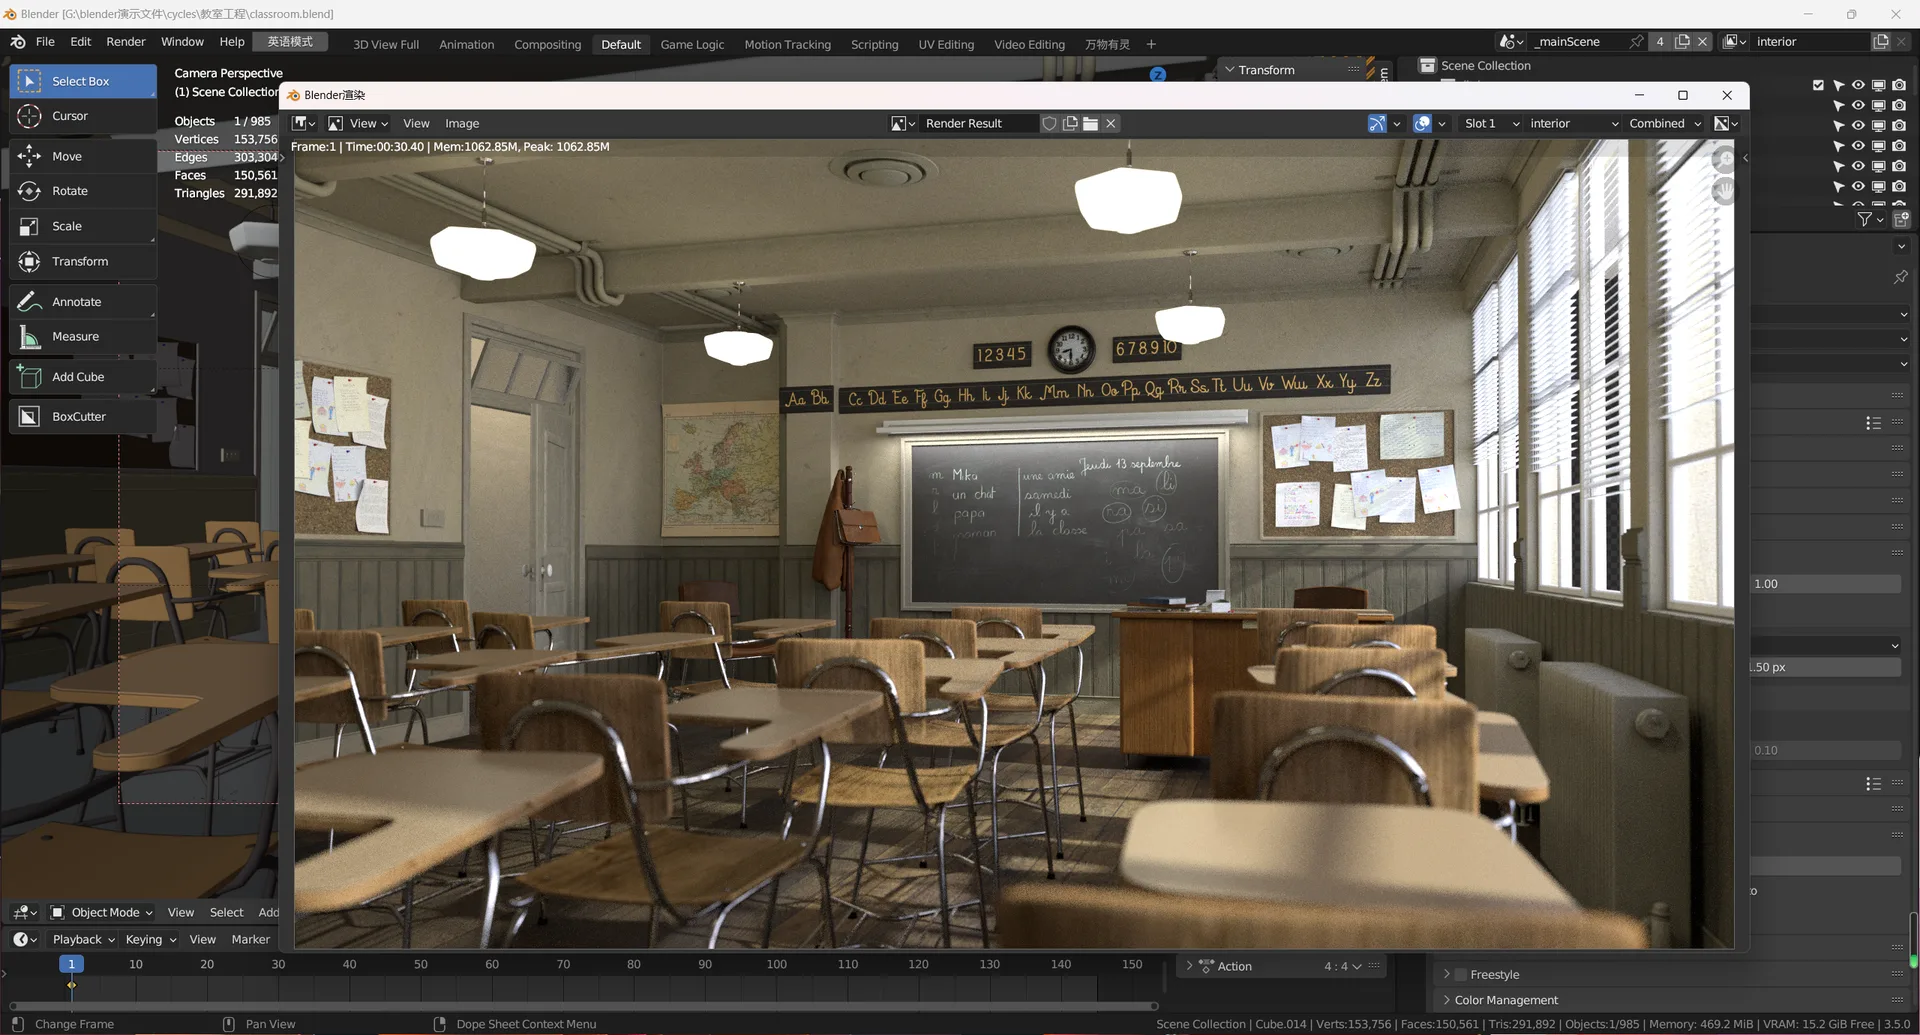The width and height of the screenshot is (1920, 1035).
Task: Pin the _mainScene scene selector
Action: [1636, 41]
